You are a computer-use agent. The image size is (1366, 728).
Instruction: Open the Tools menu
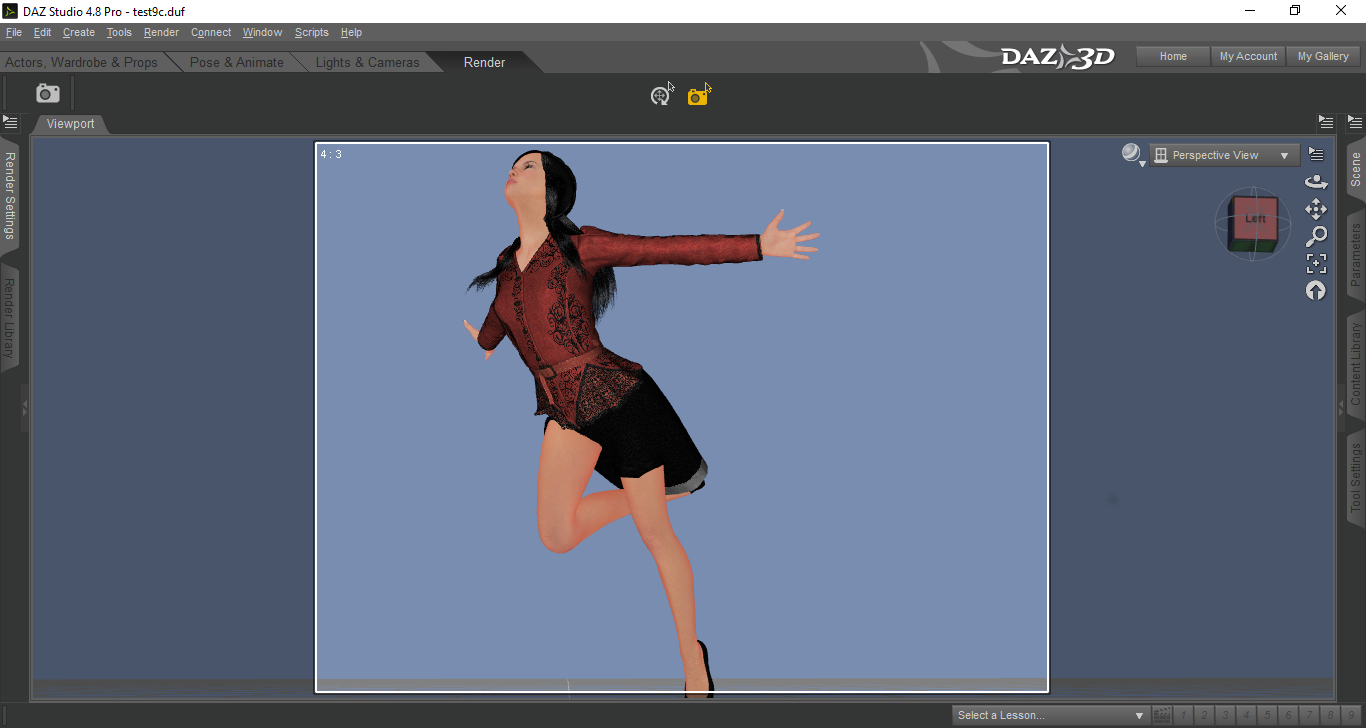(x=119, y=32)
